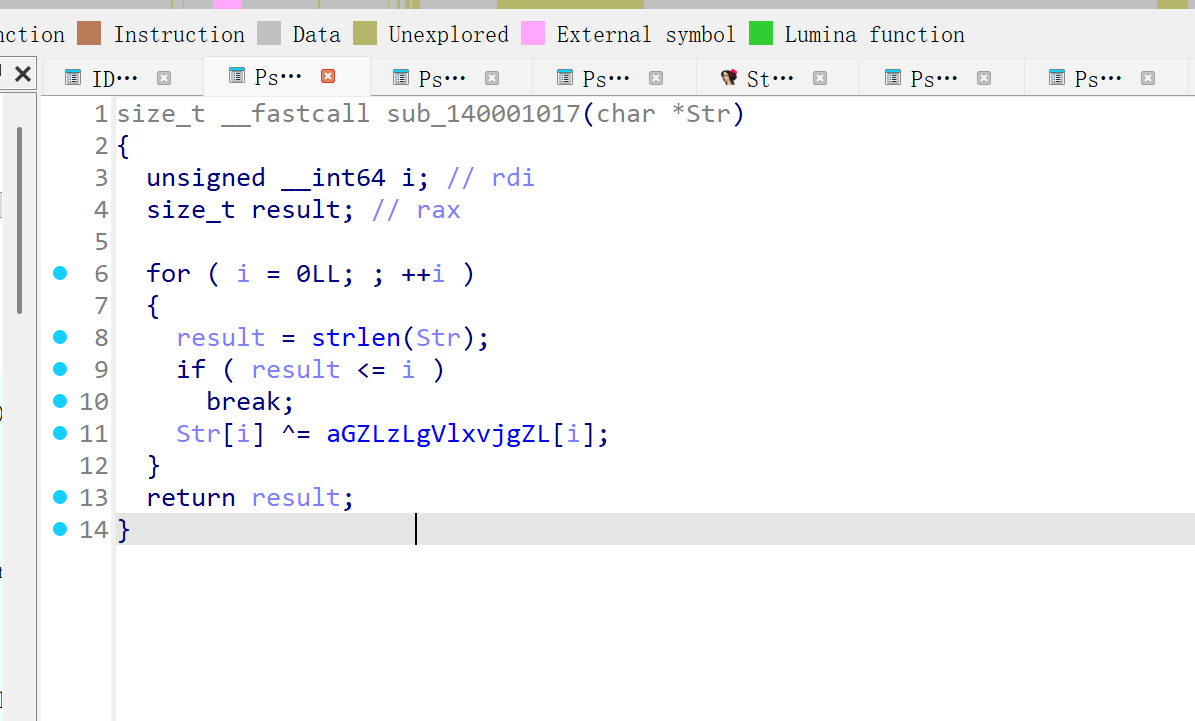Close the IDA View tab
1195x721 pixels.
coord(164,78)
